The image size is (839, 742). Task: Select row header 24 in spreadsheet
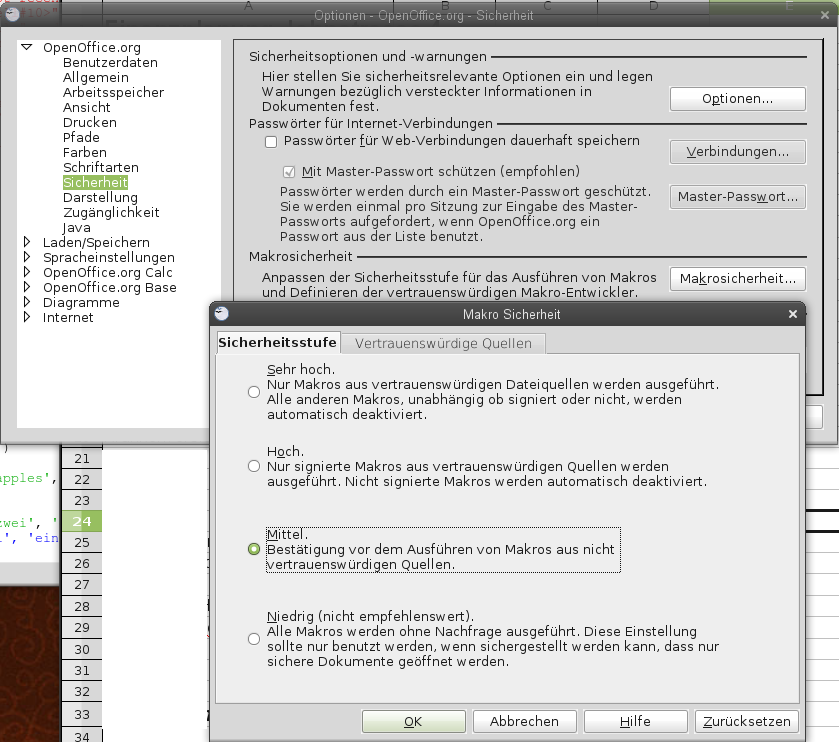[81, 521]
